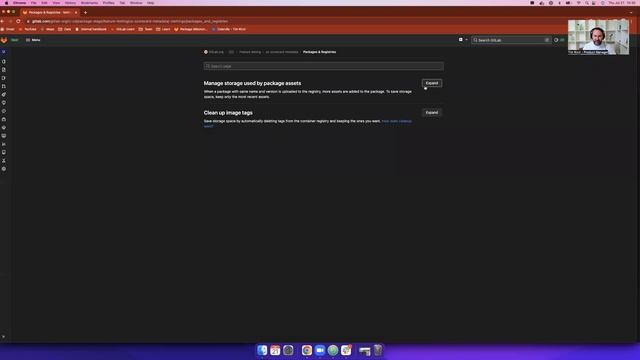Image resolution: width=640 pixels, height=360 pixels.
Task: Open the Help menu
Action: [x=151, y=3]
